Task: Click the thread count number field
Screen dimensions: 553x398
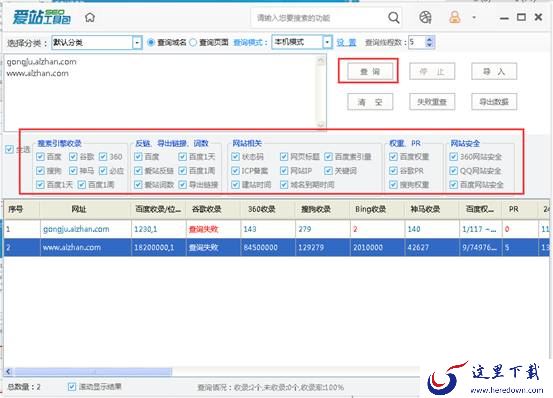Action: (417, 42)
